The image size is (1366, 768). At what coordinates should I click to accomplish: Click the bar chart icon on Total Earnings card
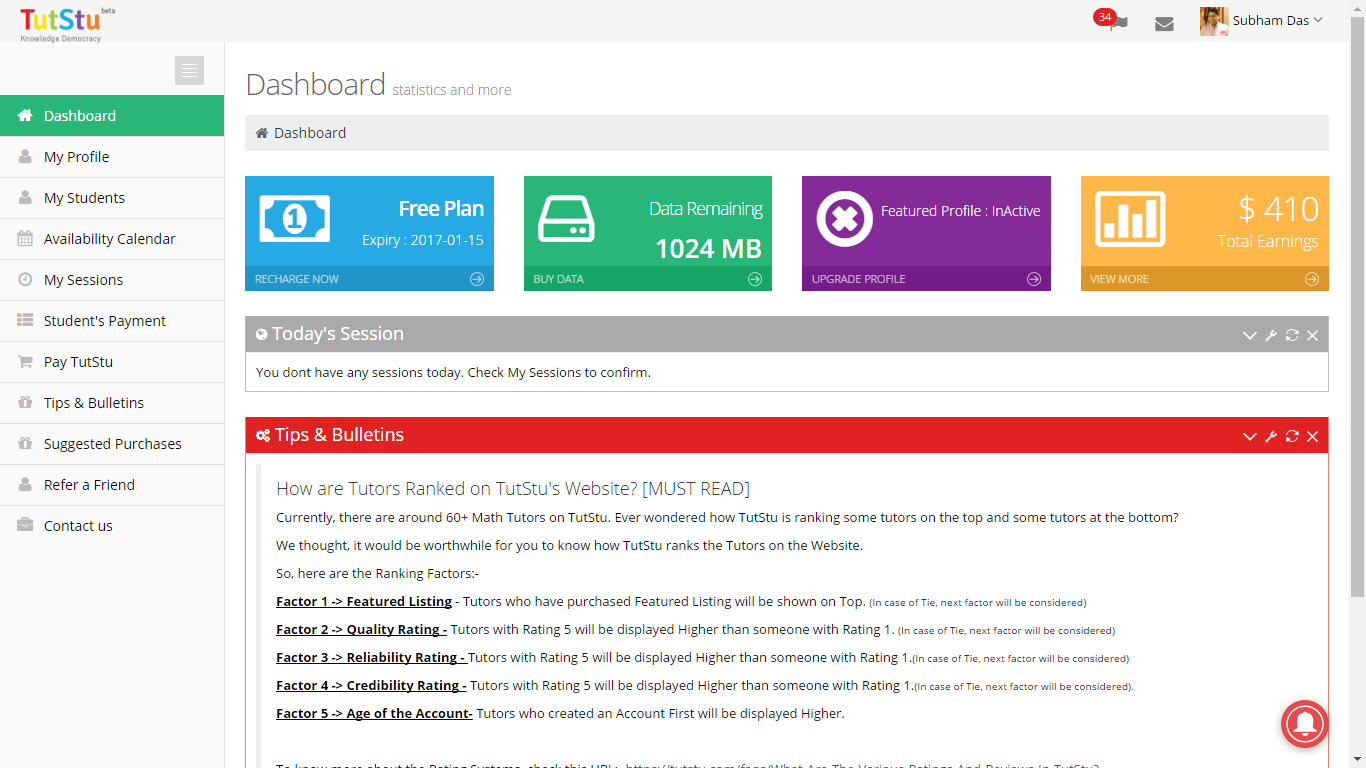pos(1131,218)
